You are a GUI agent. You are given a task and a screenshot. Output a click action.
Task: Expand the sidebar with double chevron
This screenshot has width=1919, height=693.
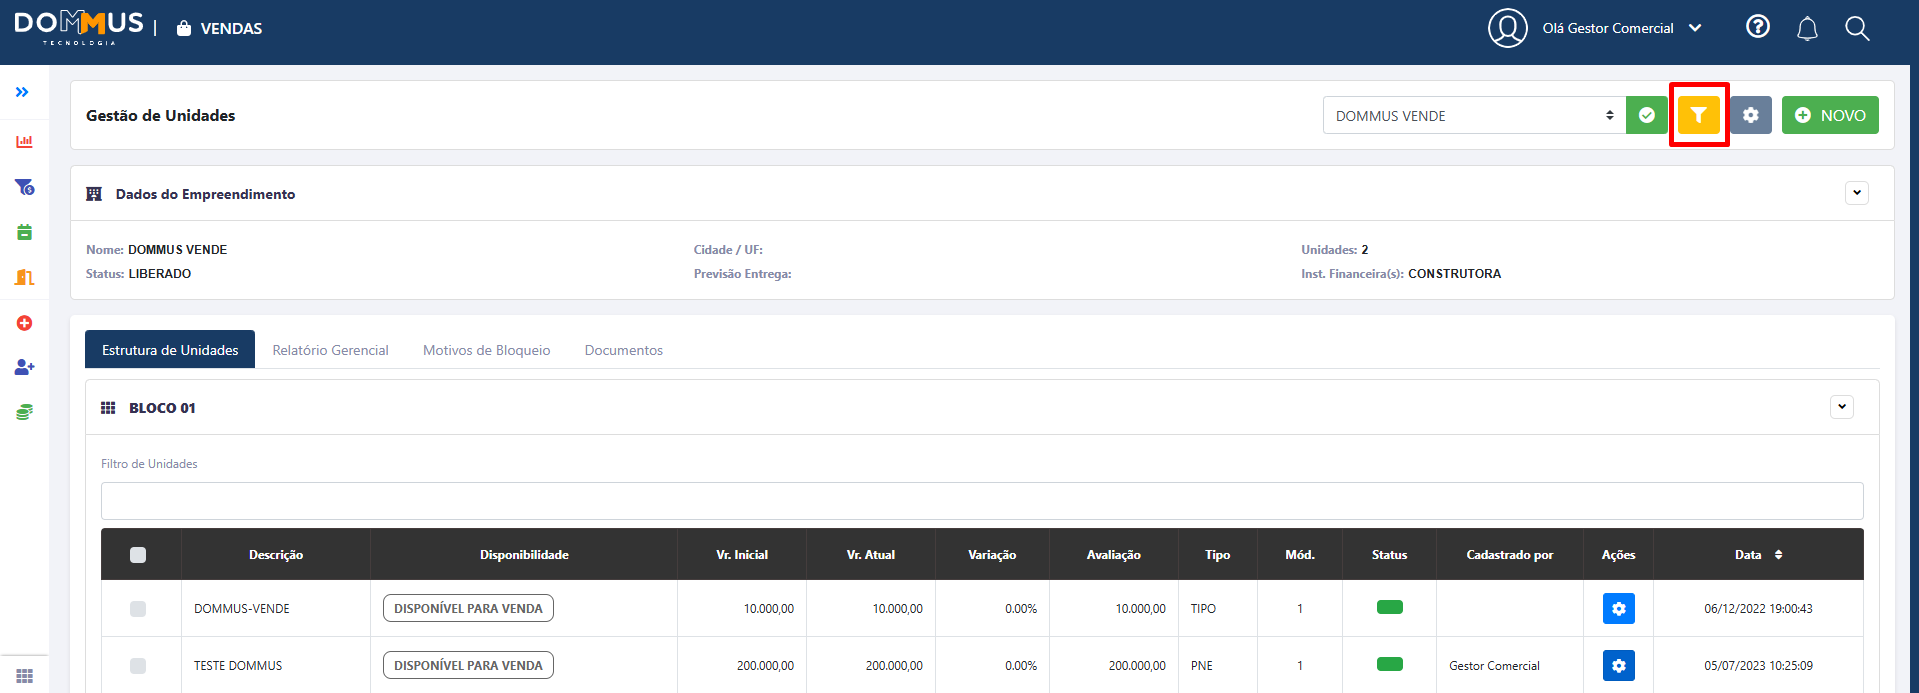22,92
